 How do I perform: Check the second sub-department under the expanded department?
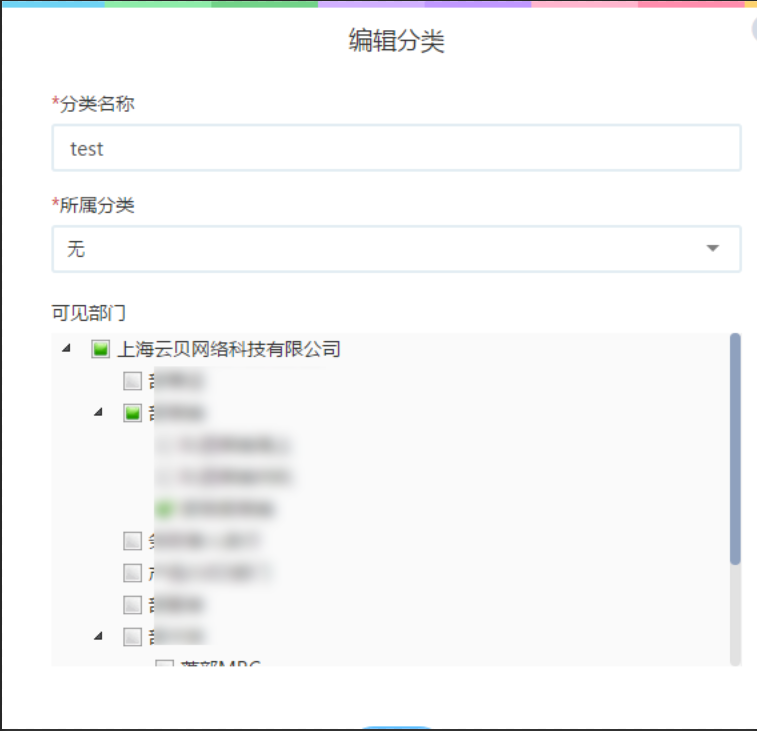click(164, 477)
